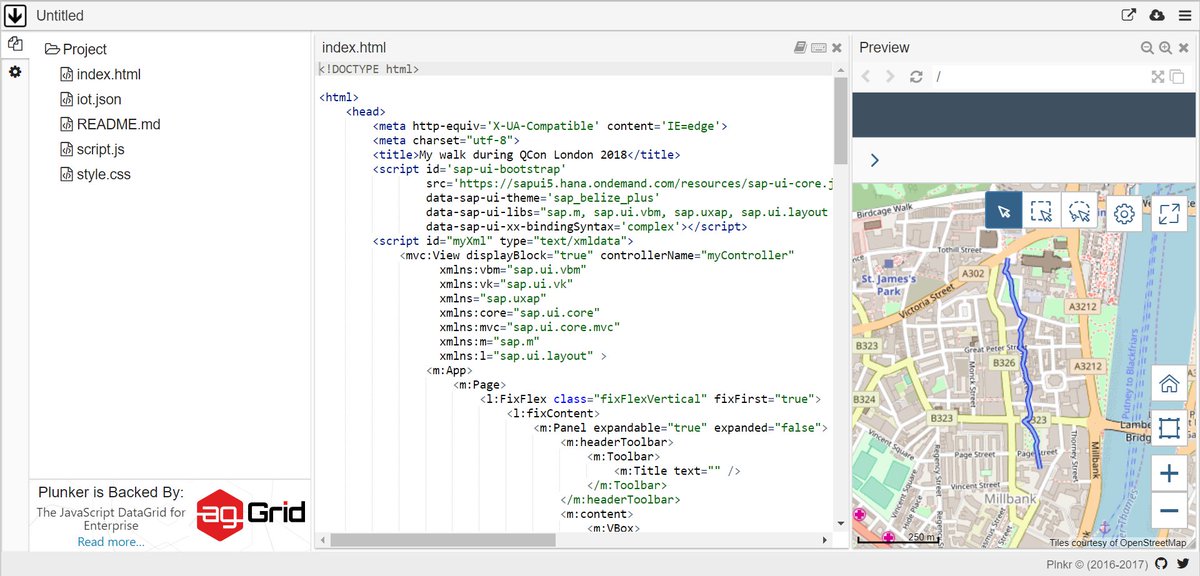Open the settings gear in sidebar
The width and height of the screenshot is (1200, 576).
[x=15, y=72]
